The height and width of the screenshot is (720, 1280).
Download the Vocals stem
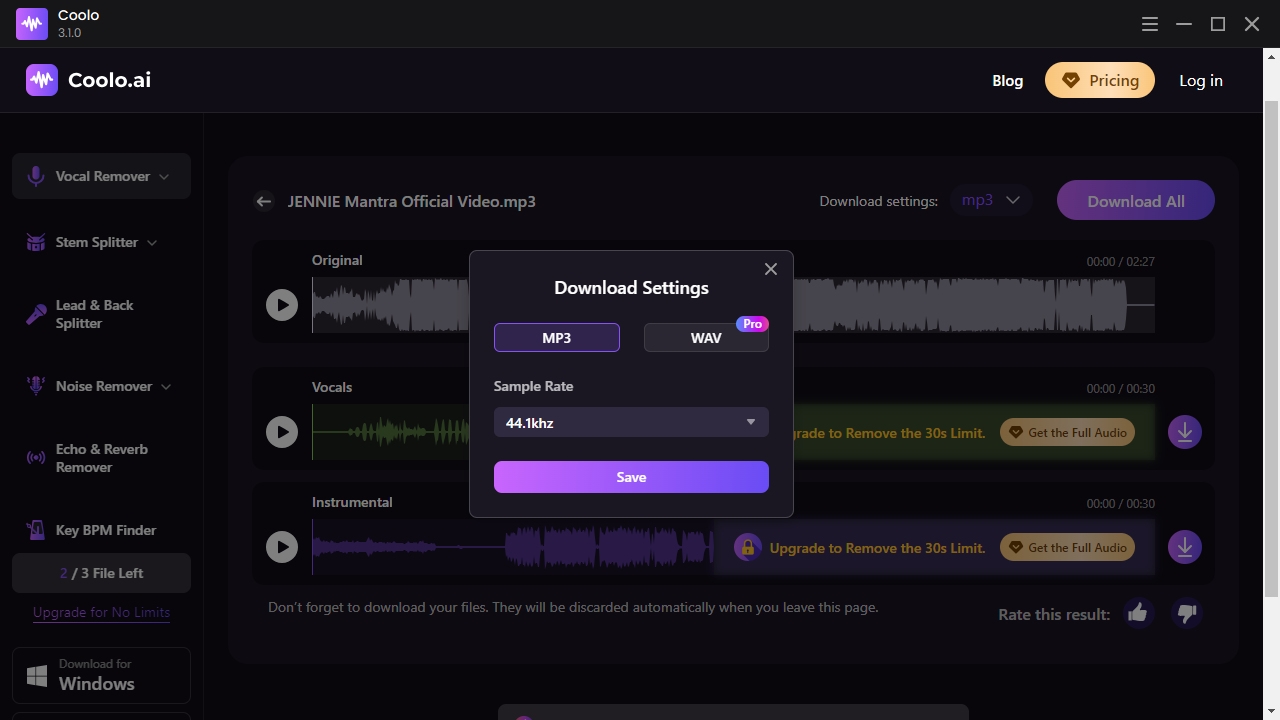tap(1184, 432)
